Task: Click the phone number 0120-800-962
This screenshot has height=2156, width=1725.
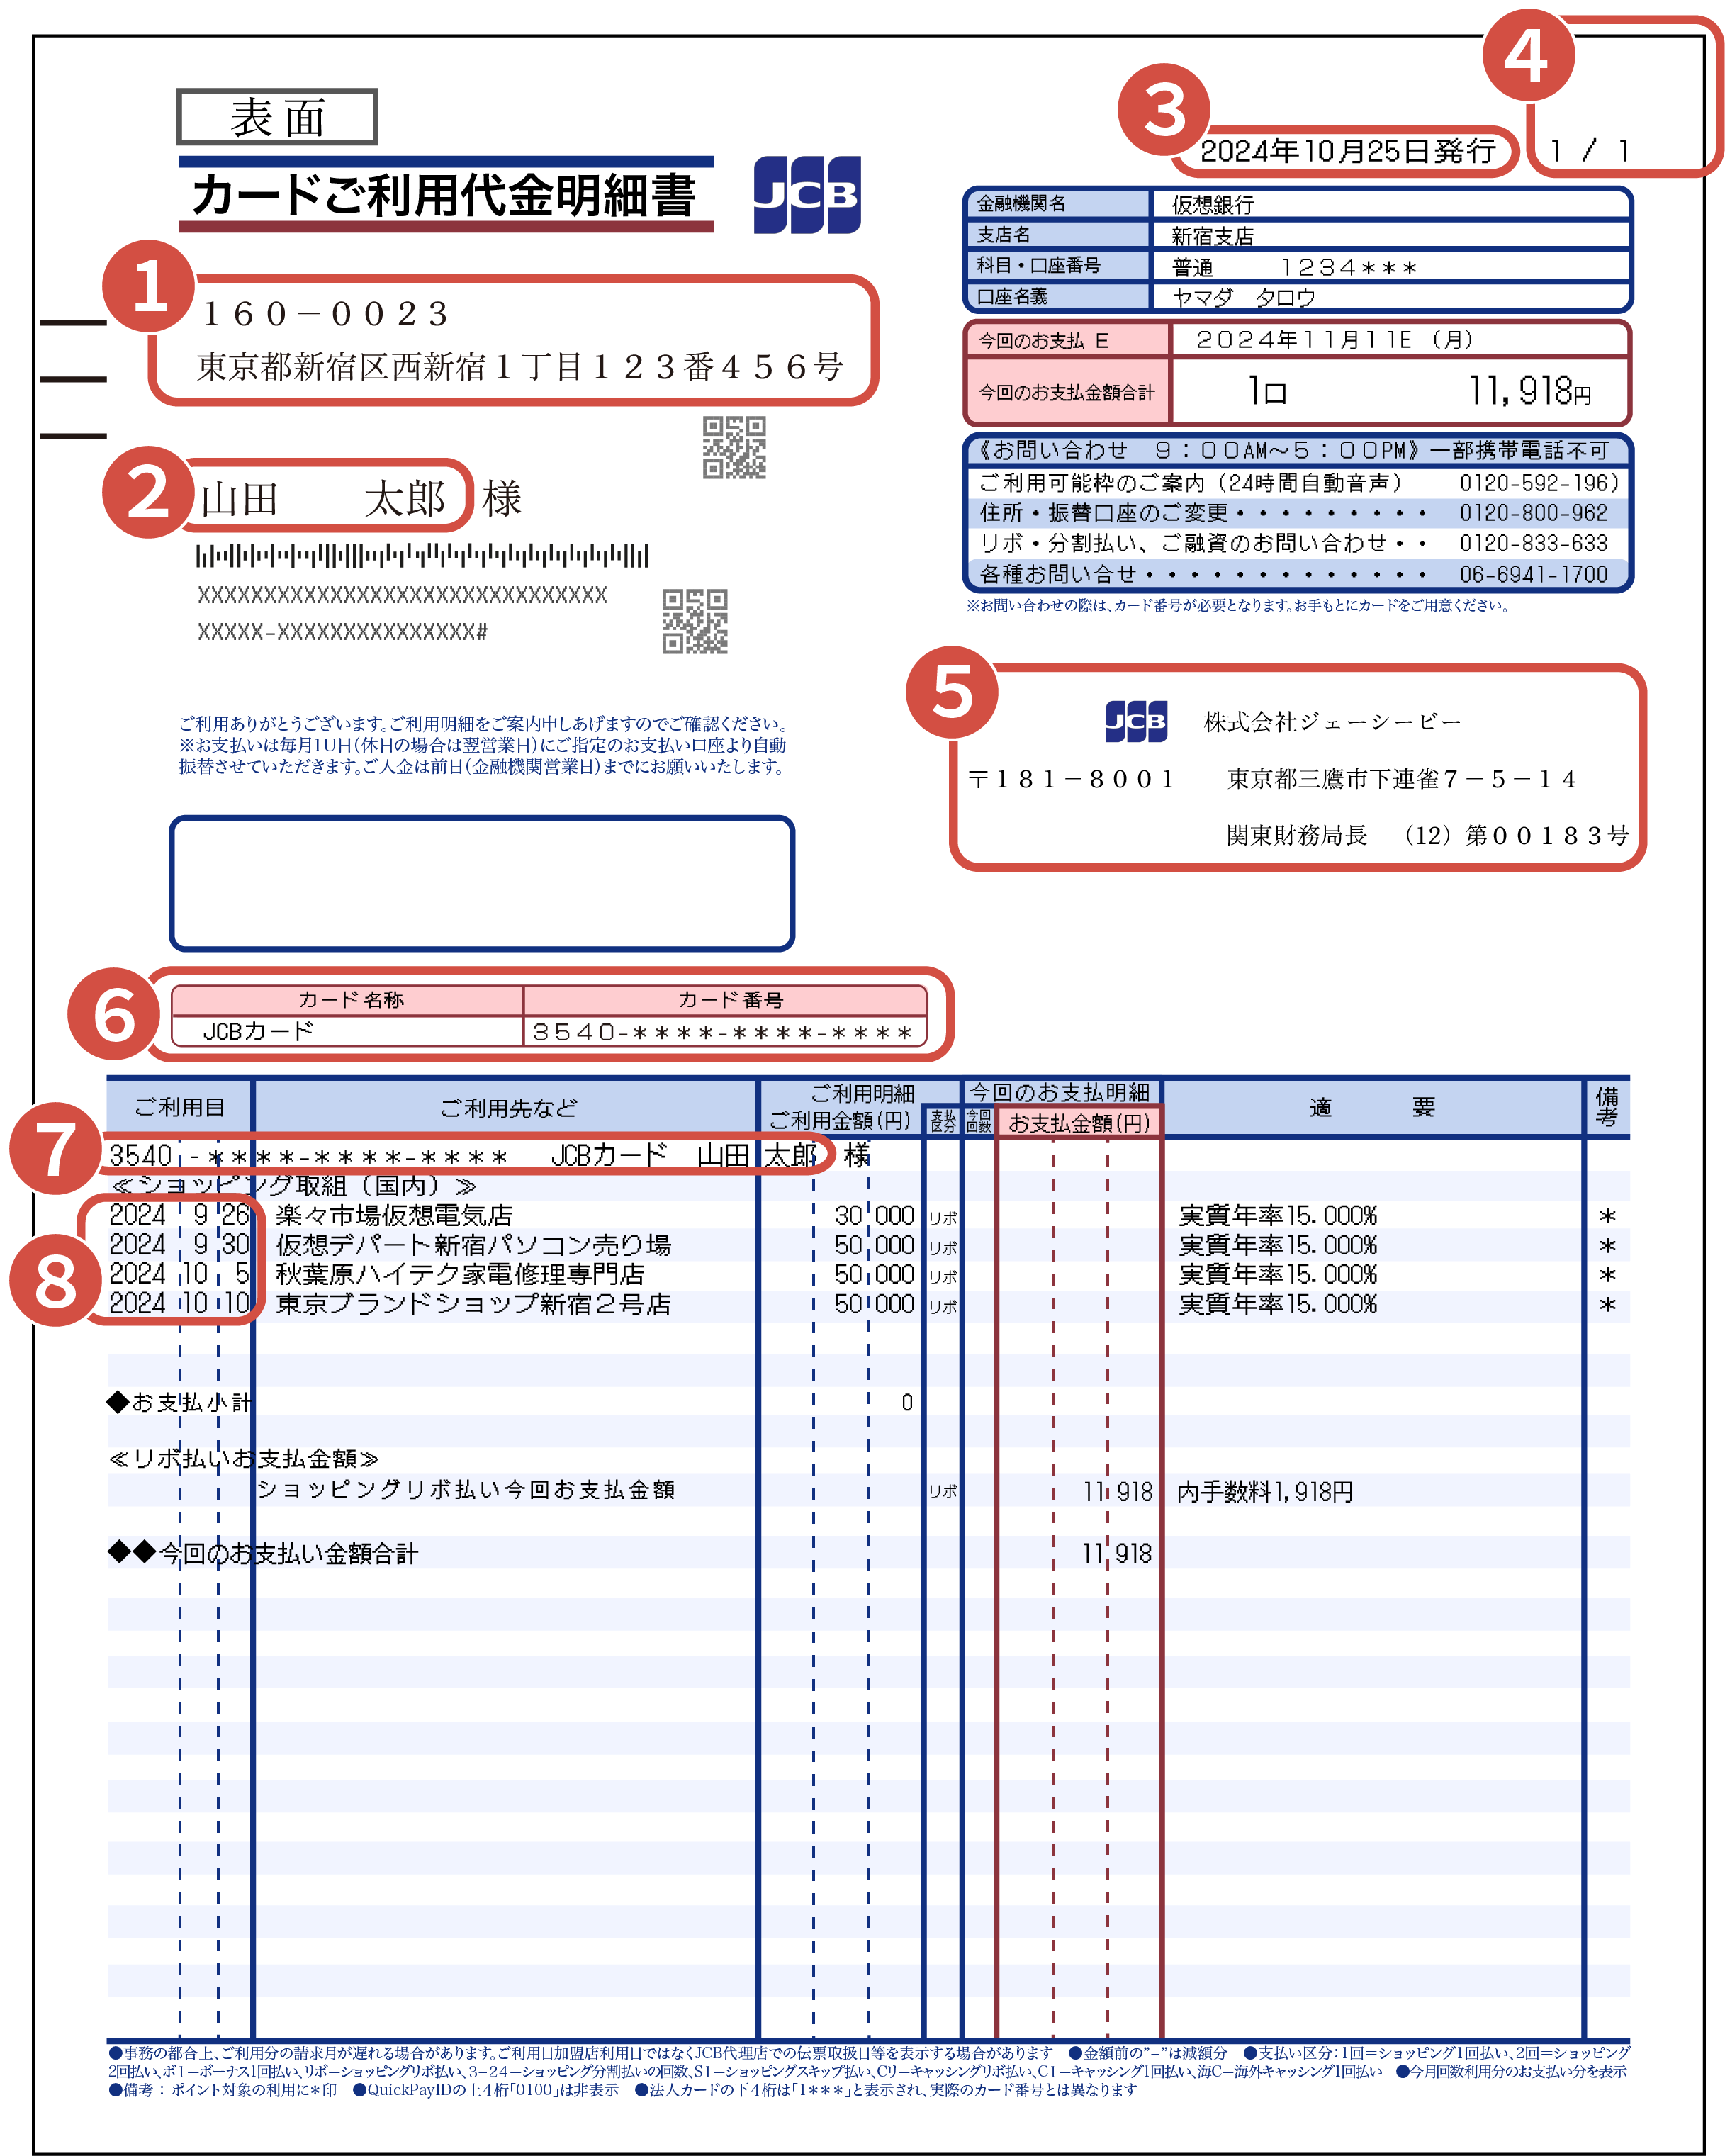Action: tap(1533, 513)
